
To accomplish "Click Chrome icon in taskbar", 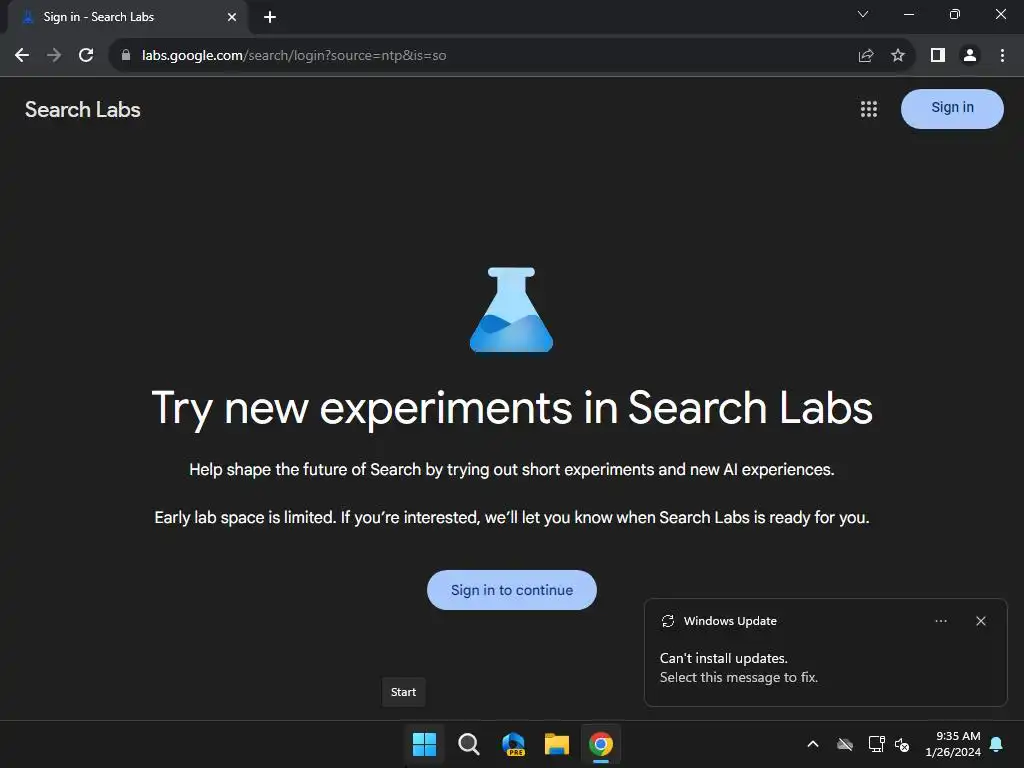I will point(601,744).
